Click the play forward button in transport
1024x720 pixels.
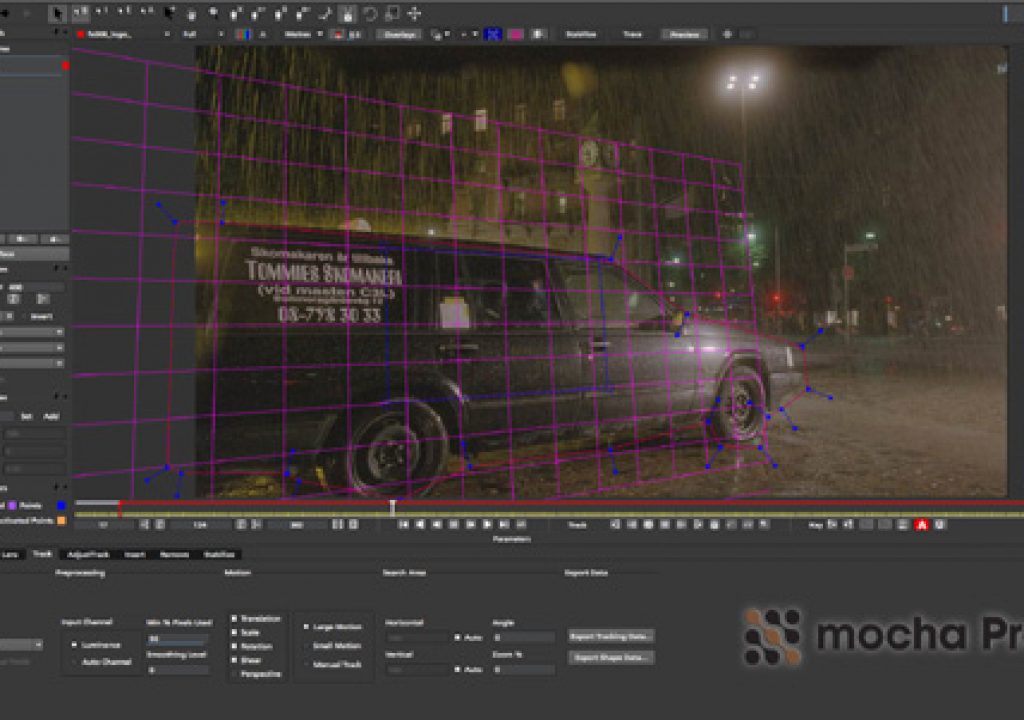[x=487, y=525]
